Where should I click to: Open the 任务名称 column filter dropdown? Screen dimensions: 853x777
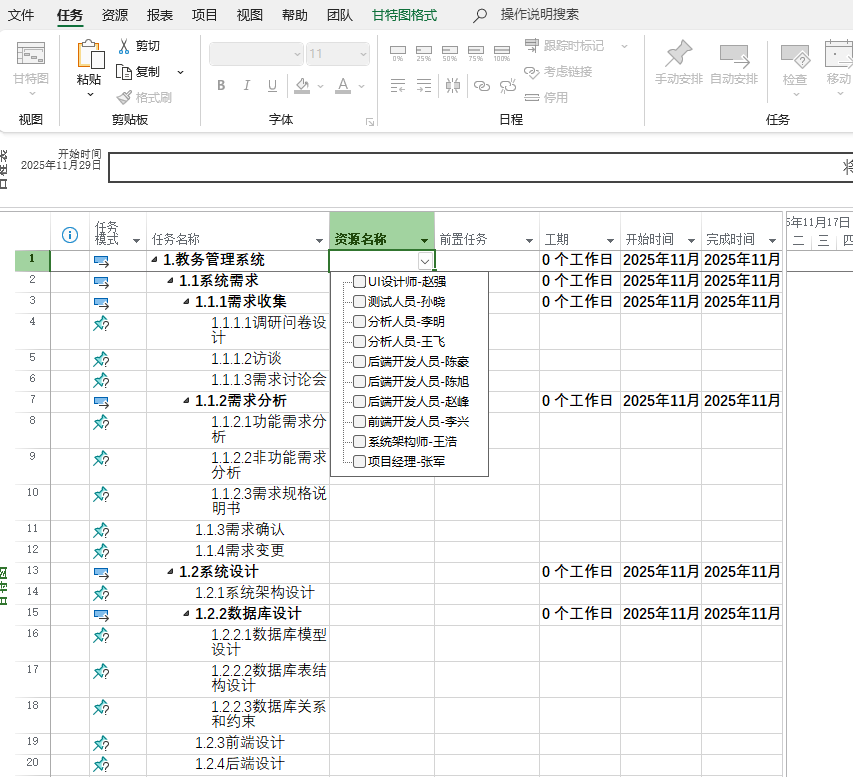click(319, 240)
